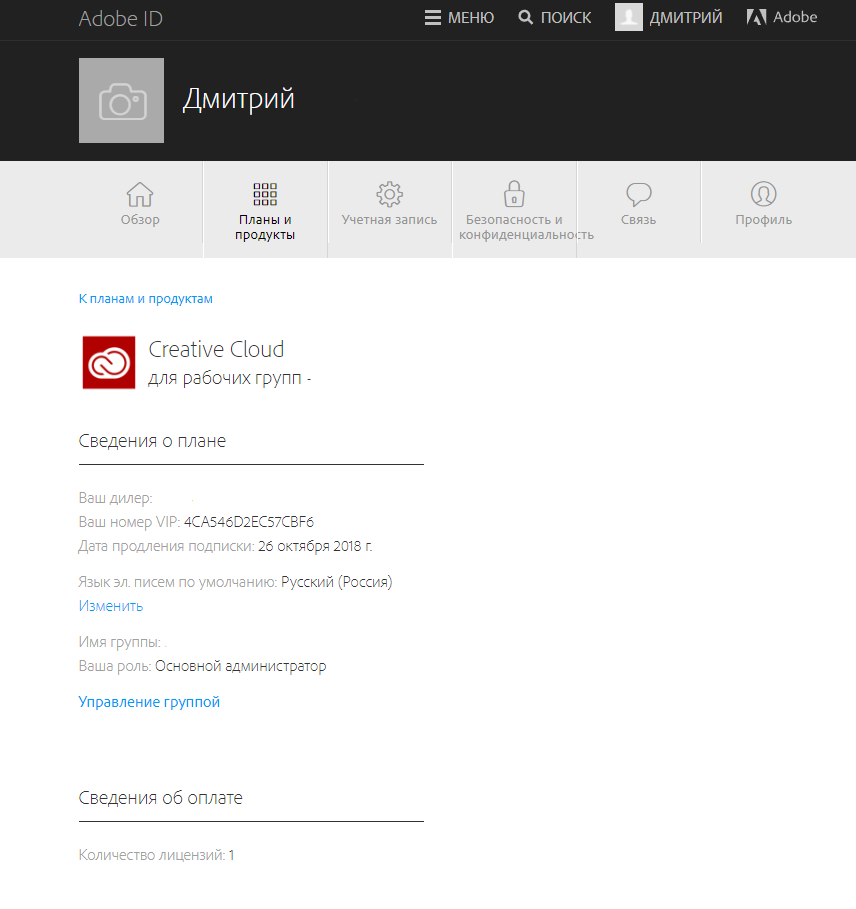Click the user avatar icon in header
Viewport: 856px width, 909px height.
tap(629, 17)
